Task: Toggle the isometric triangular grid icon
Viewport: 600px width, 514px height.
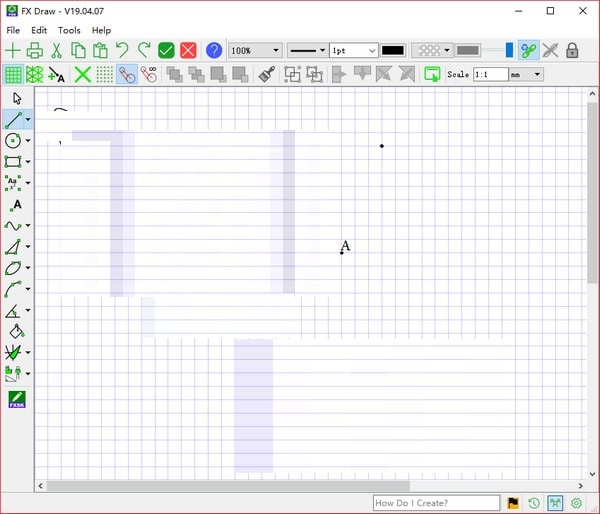Action: [x=35, y=74]
